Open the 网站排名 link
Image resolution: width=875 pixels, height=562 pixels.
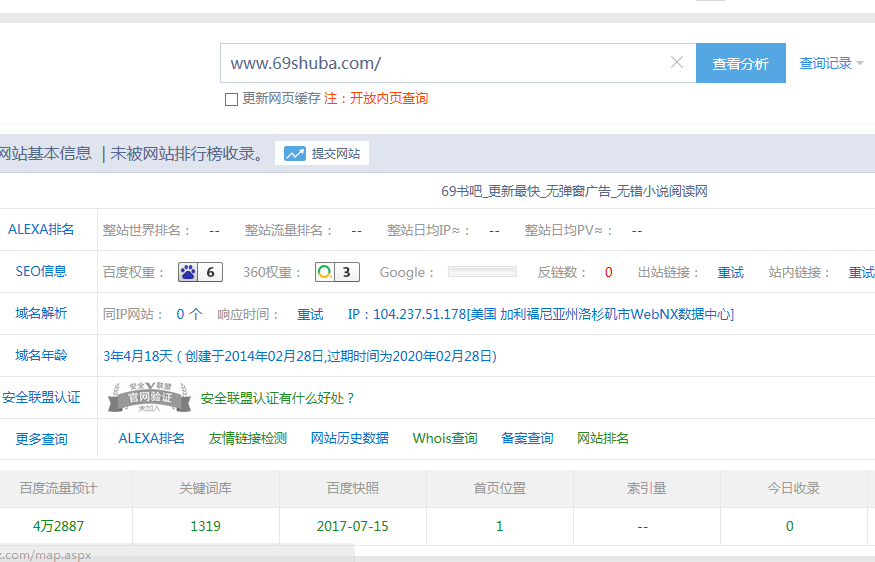[603, 438]
